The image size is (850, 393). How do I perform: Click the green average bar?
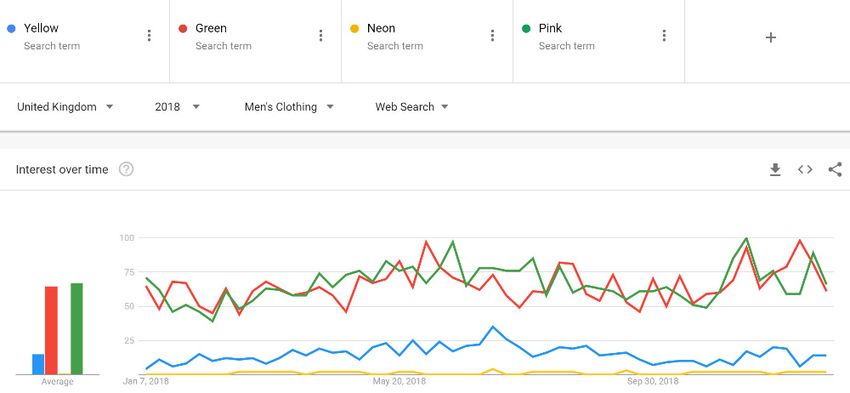coord(76,328)
